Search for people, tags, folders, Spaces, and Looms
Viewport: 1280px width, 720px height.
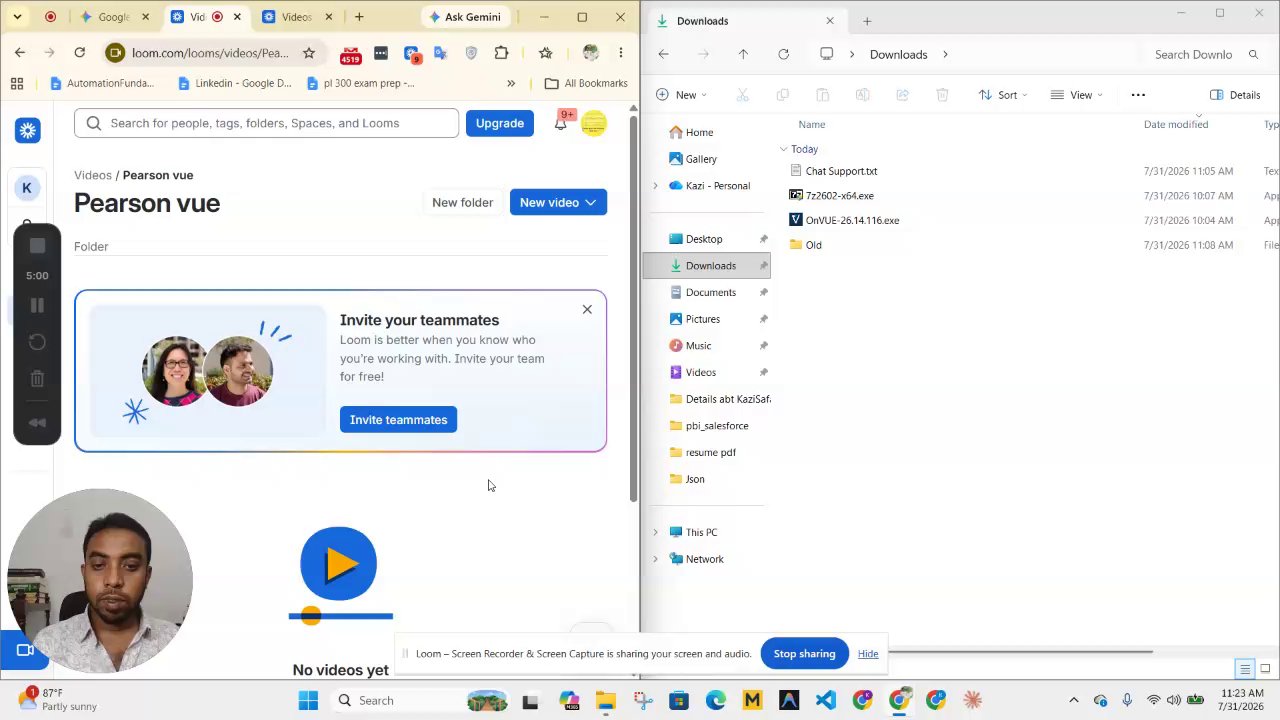pyautogui.click(x=266, y=123)
